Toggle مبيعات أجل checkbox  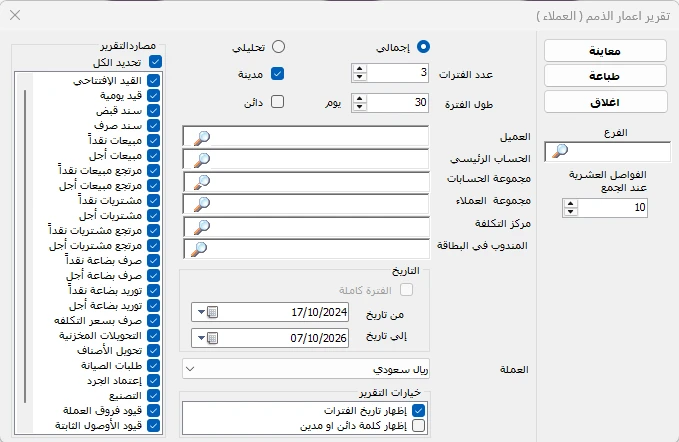153,155
